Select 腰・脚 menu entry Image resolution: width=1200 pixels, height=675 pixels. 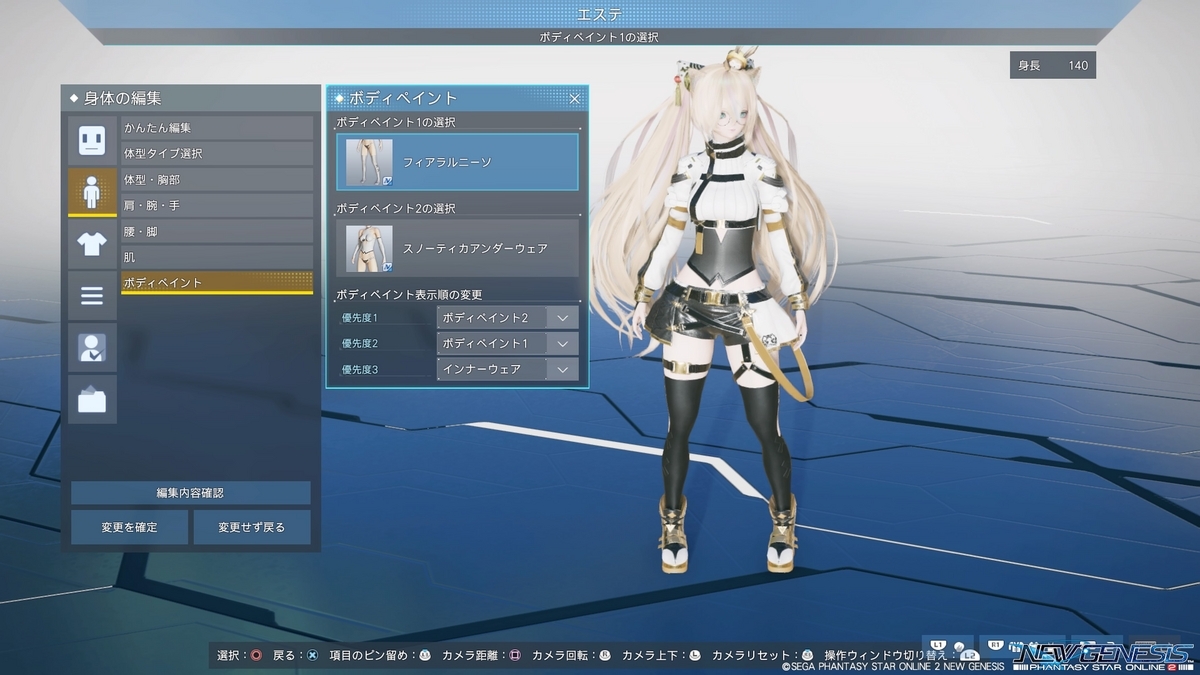pyautogui.click(x=217, y=232)
